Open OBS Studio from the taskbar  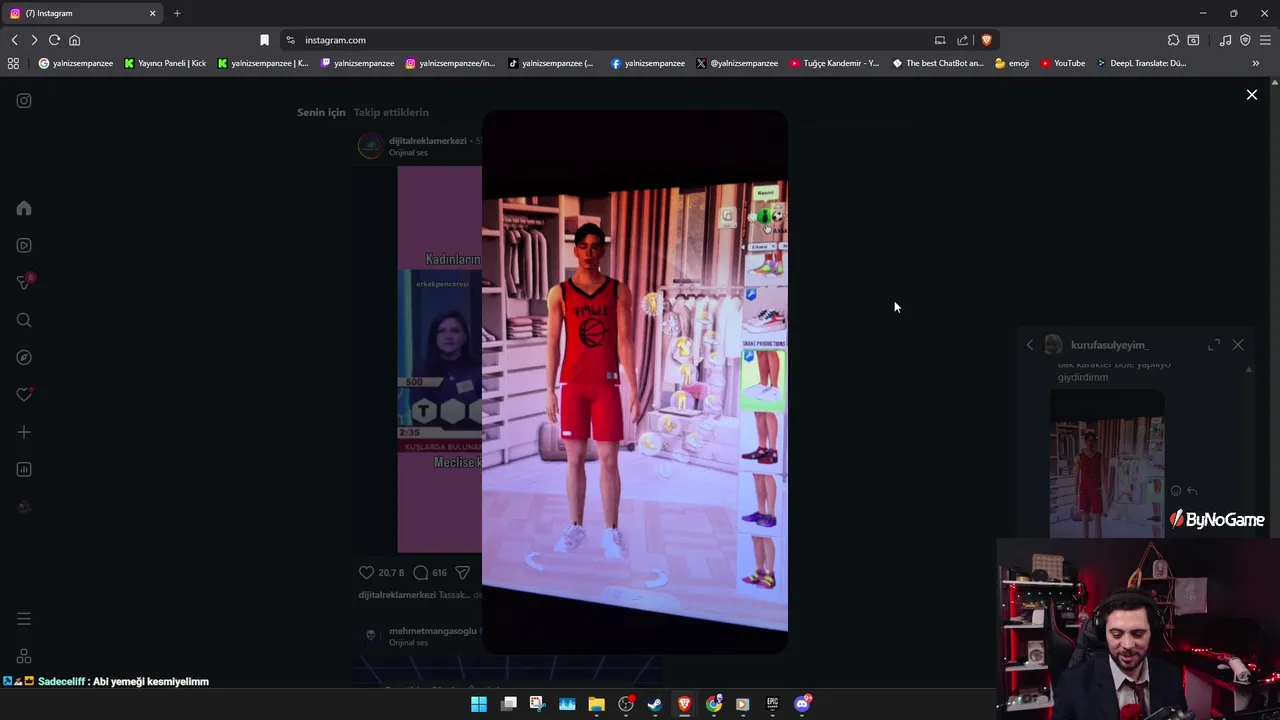626,704
